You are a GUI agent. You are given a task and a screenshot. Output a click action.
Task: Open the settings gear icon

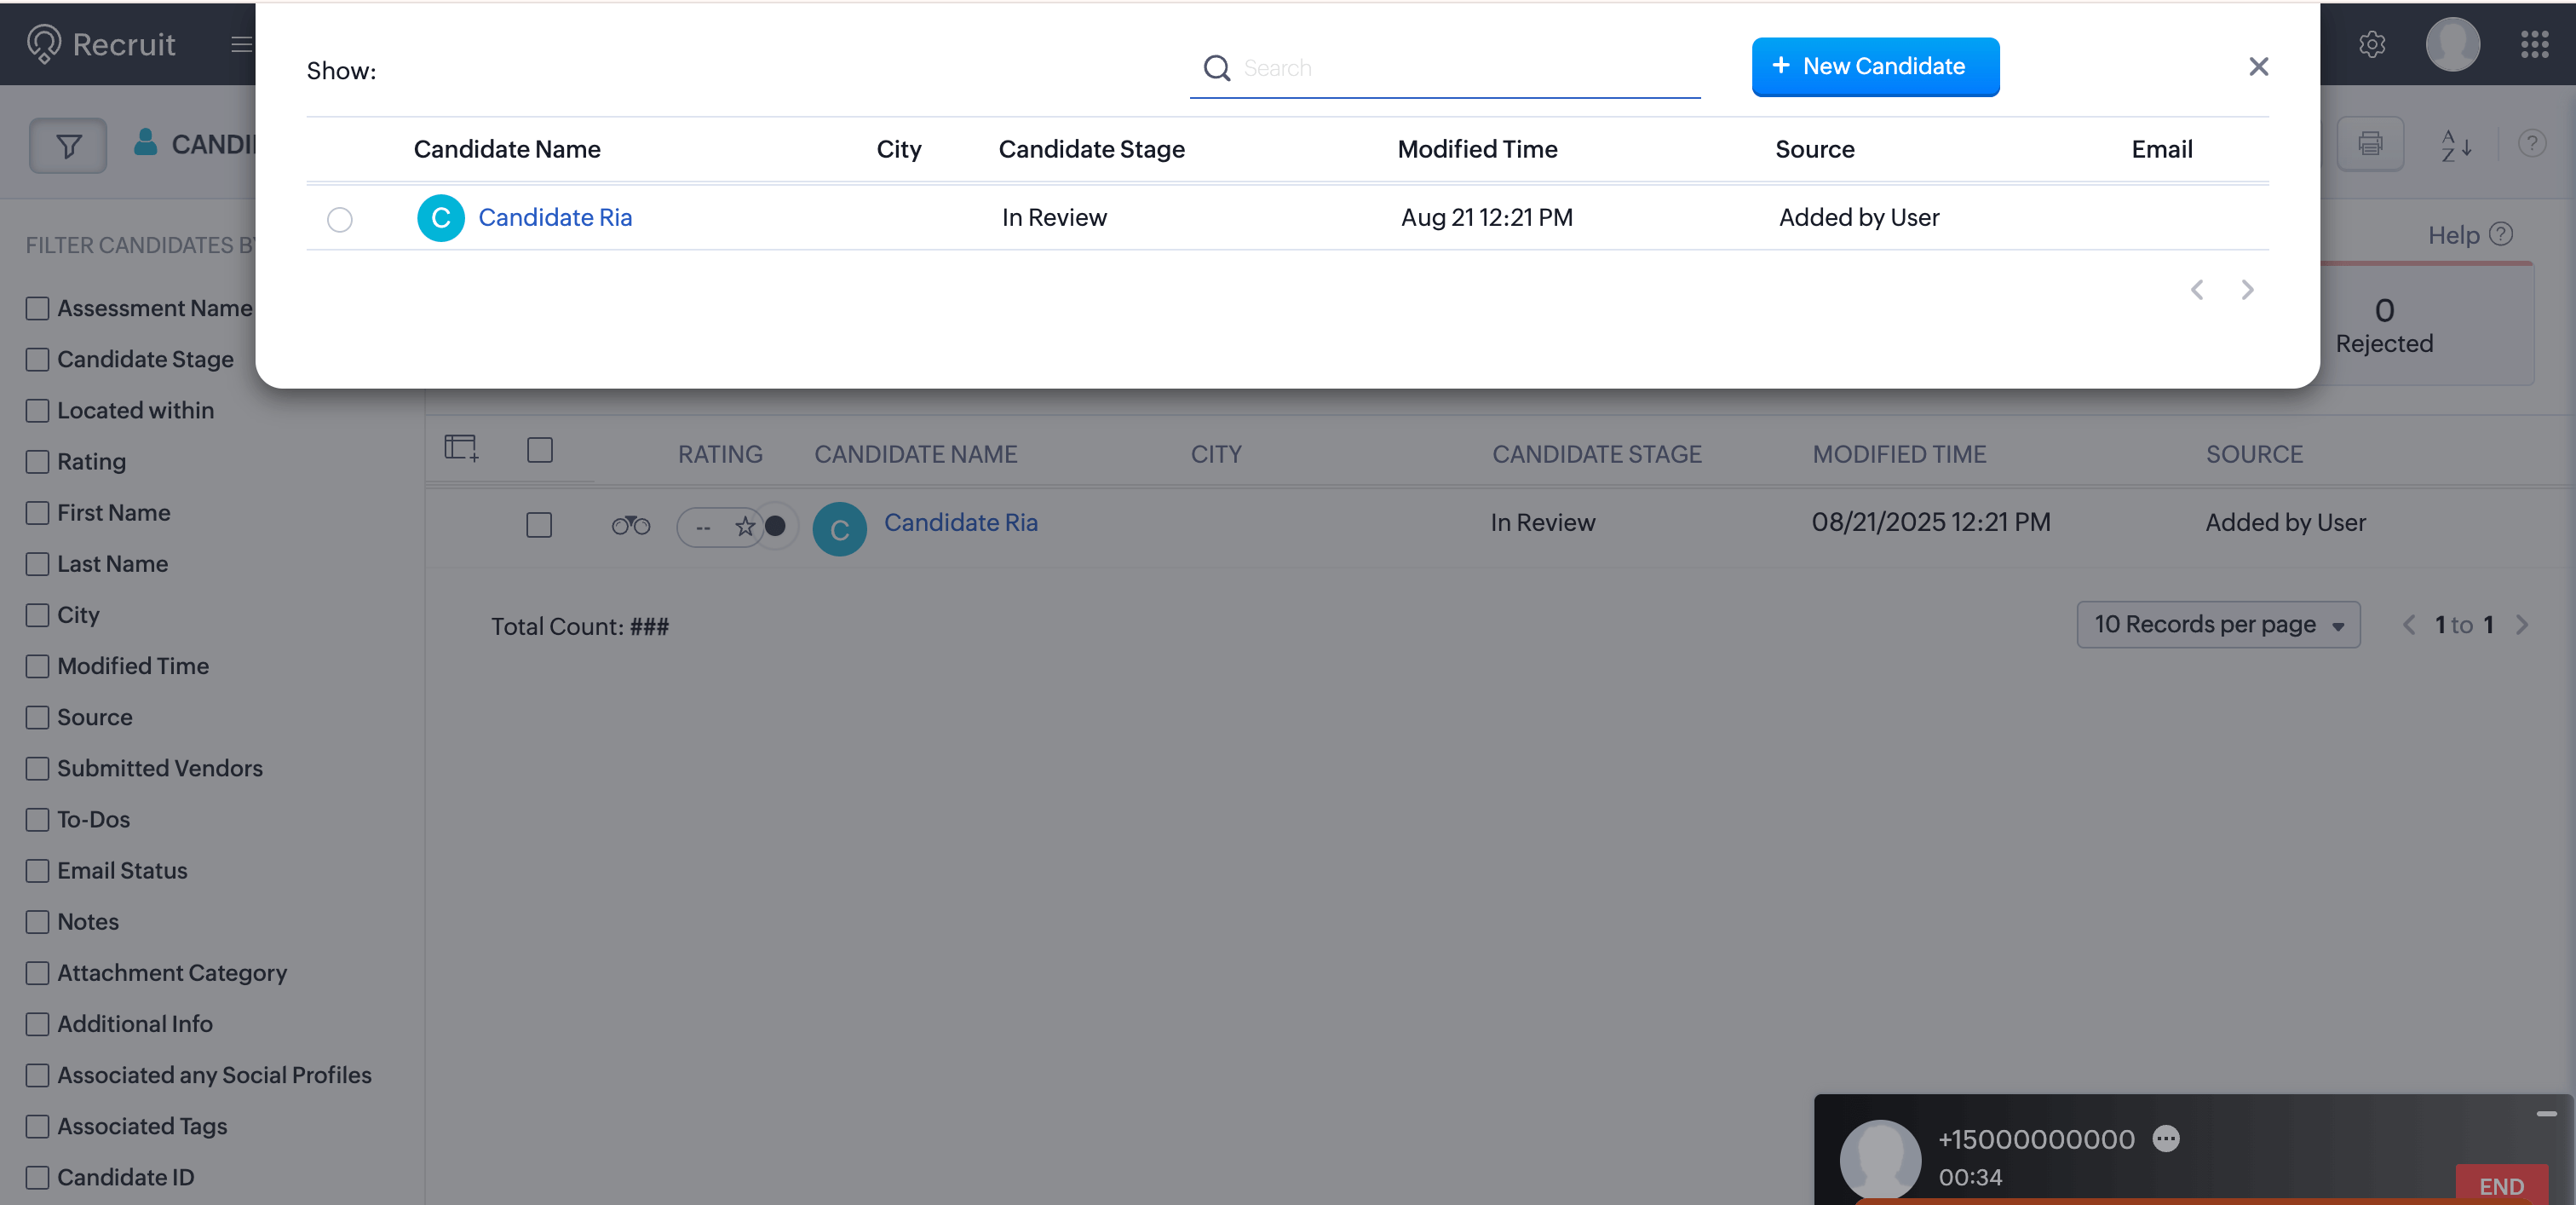[x=2371, y=44]
